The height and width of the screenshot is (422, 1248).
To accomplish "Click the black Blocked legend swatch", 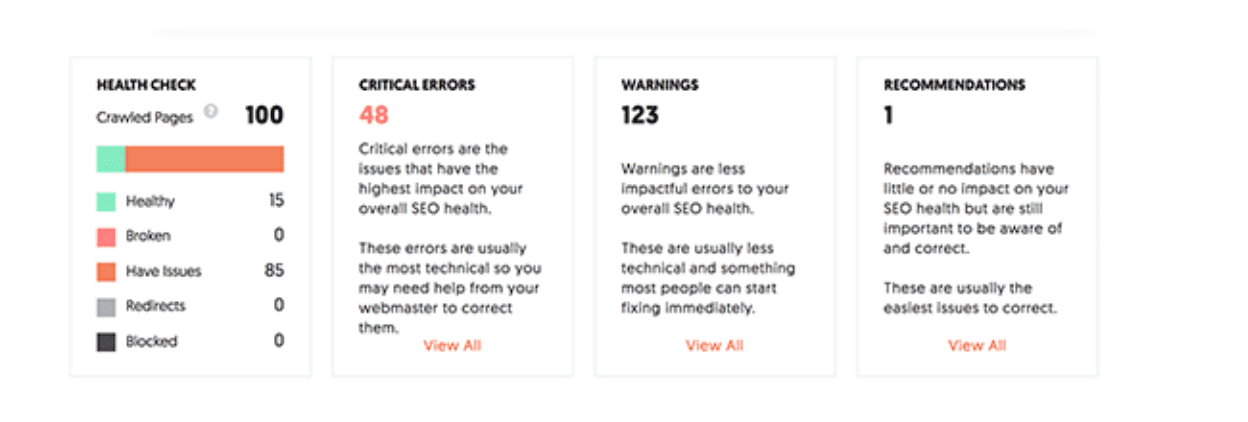I will click(105, 341).
